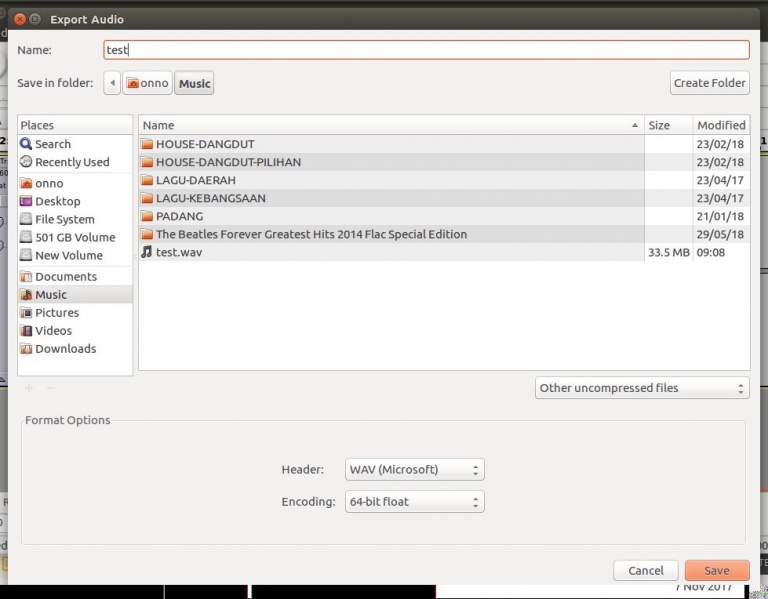Open the file type dropdown showing Other uncompressed files

coord(641,388)
